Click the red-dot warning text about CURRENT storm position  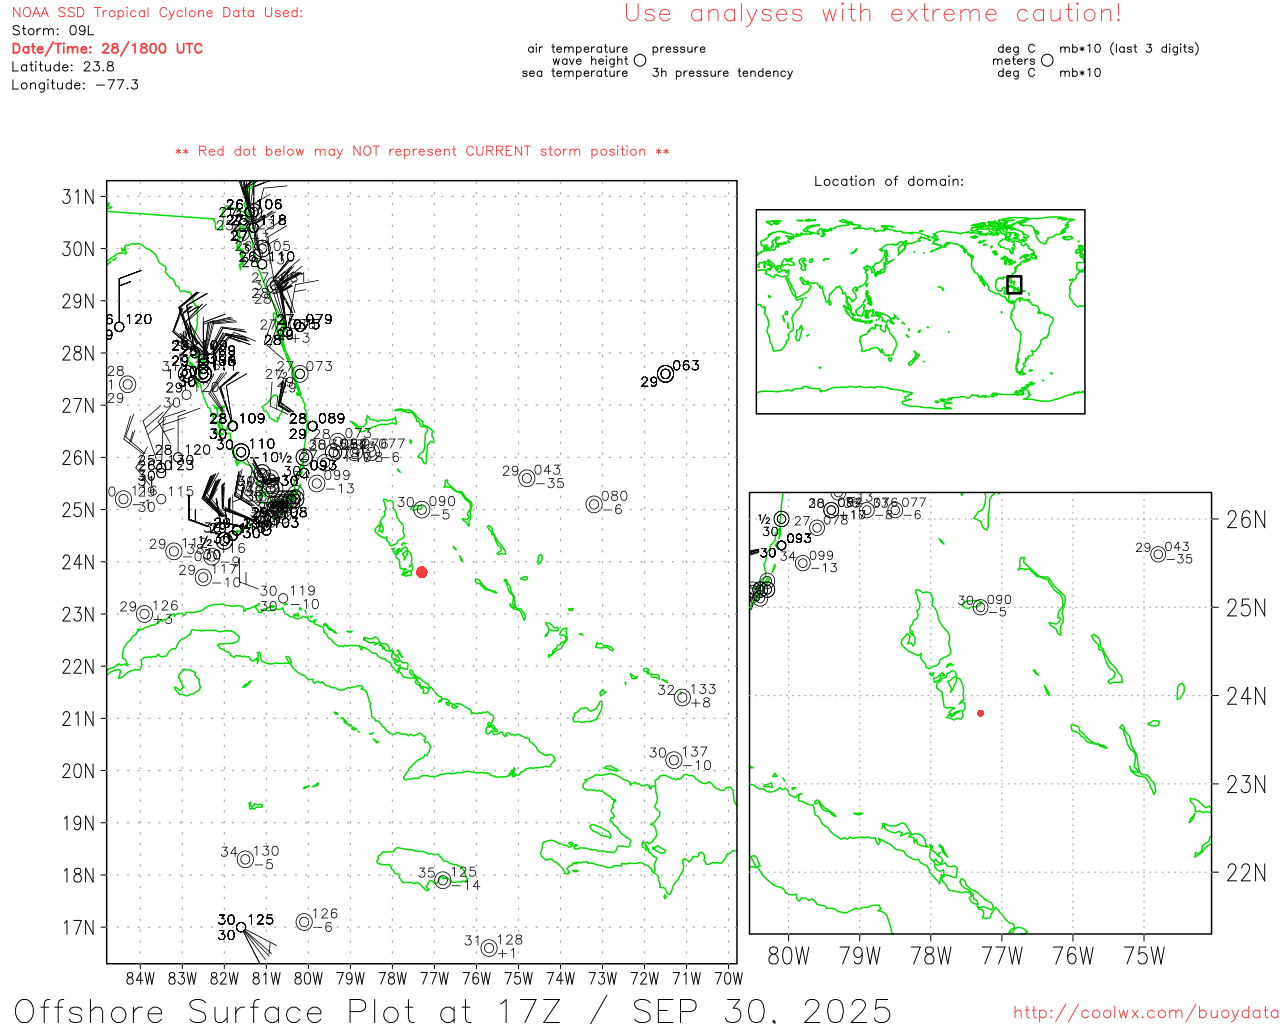pos(422,151)
